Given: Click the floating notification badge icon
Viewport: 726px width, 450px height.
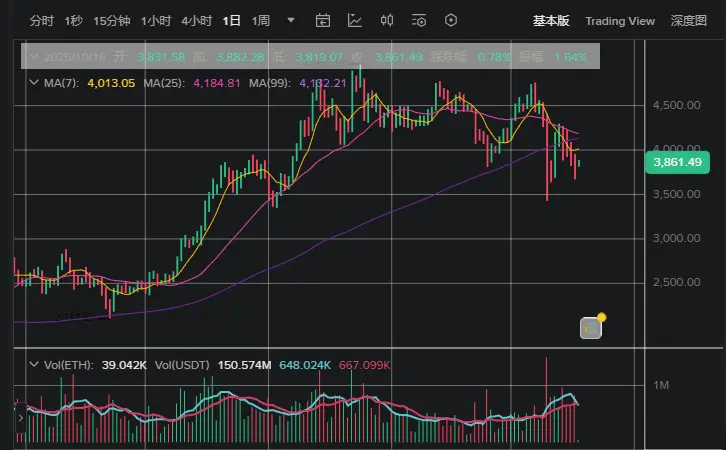Looking at the screenshot, I should point(591,327).
